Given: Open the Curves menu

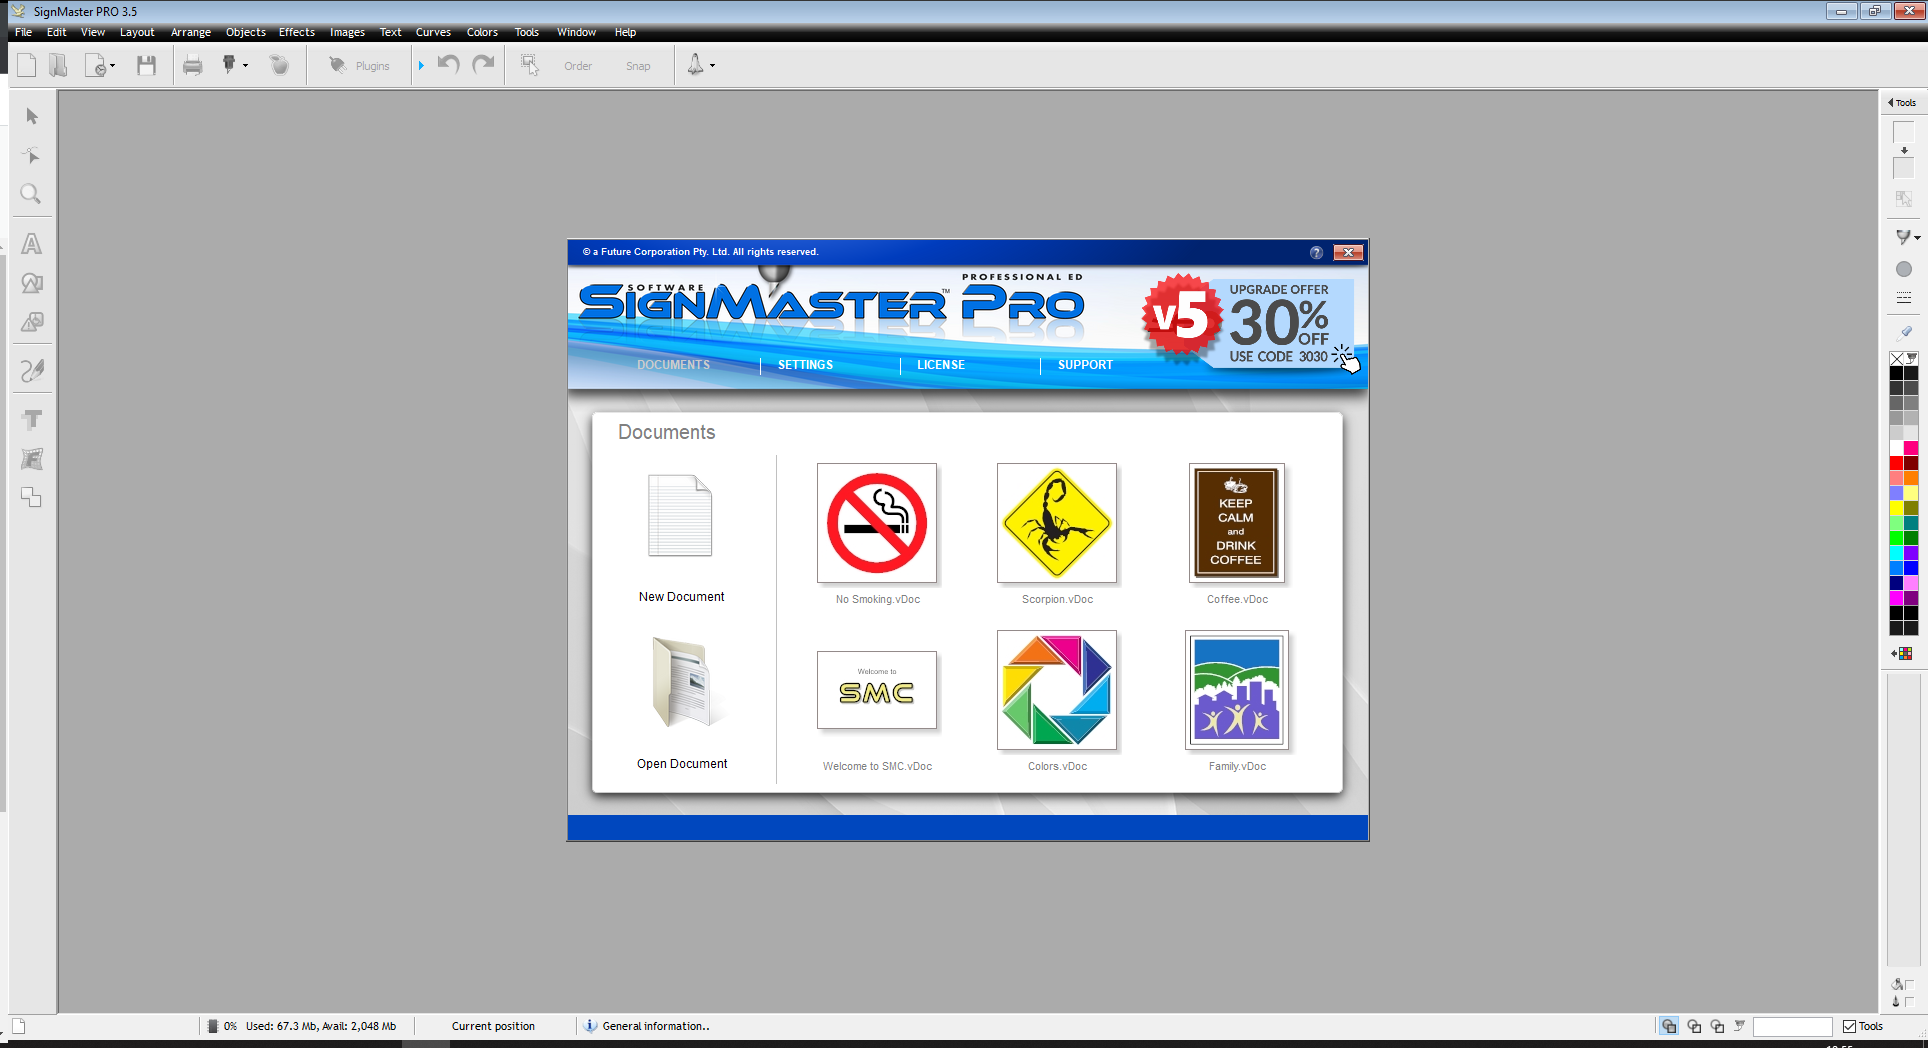Looking at the screenshot, I should (x=433, y=32).
